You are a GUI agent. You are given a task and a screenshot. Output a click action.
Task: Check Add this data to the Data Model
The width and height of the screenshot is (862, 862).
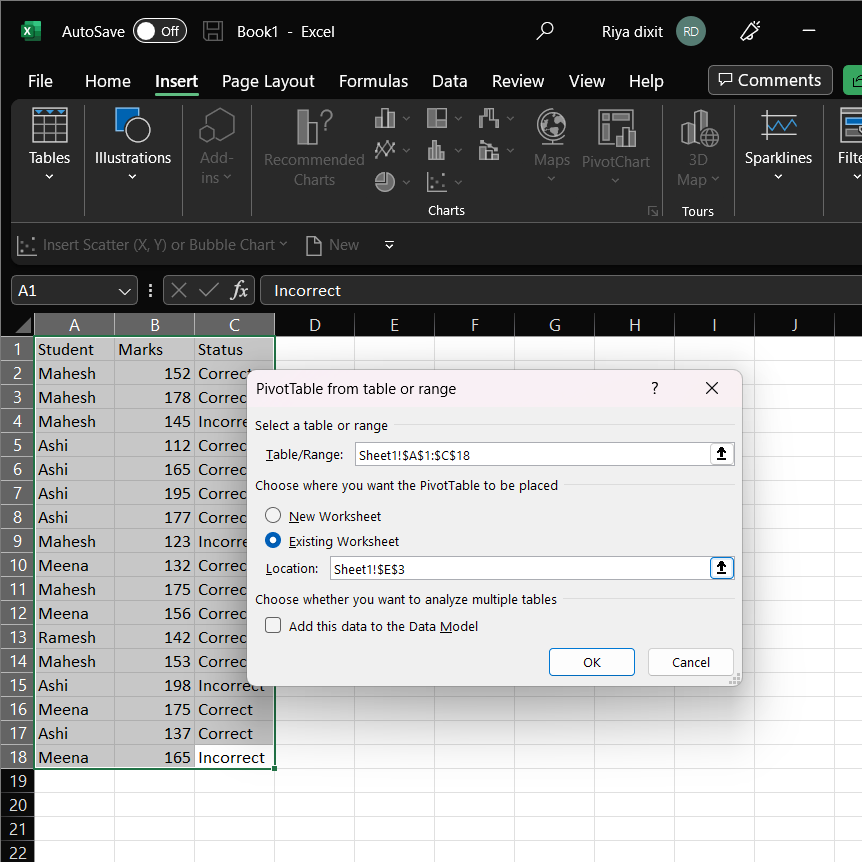272,625
